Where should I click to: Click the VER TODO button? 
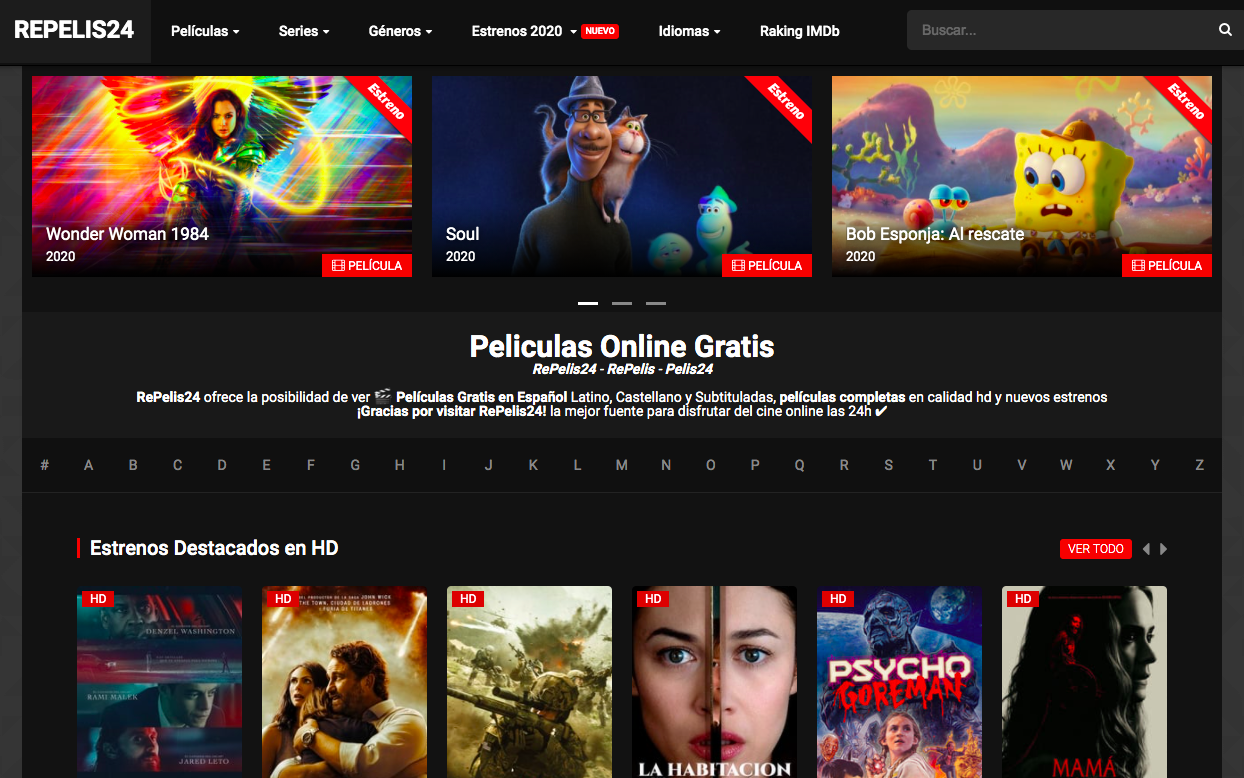pos(1096,549)
